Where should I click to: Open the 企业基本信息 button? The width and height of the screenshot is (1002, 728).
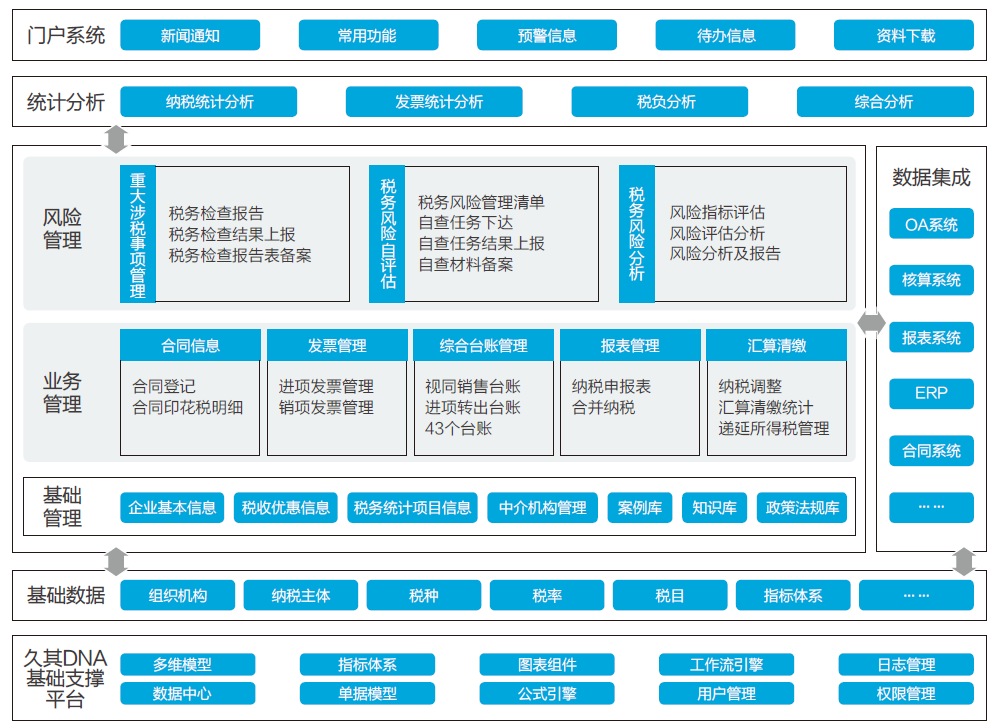[173, 508]
